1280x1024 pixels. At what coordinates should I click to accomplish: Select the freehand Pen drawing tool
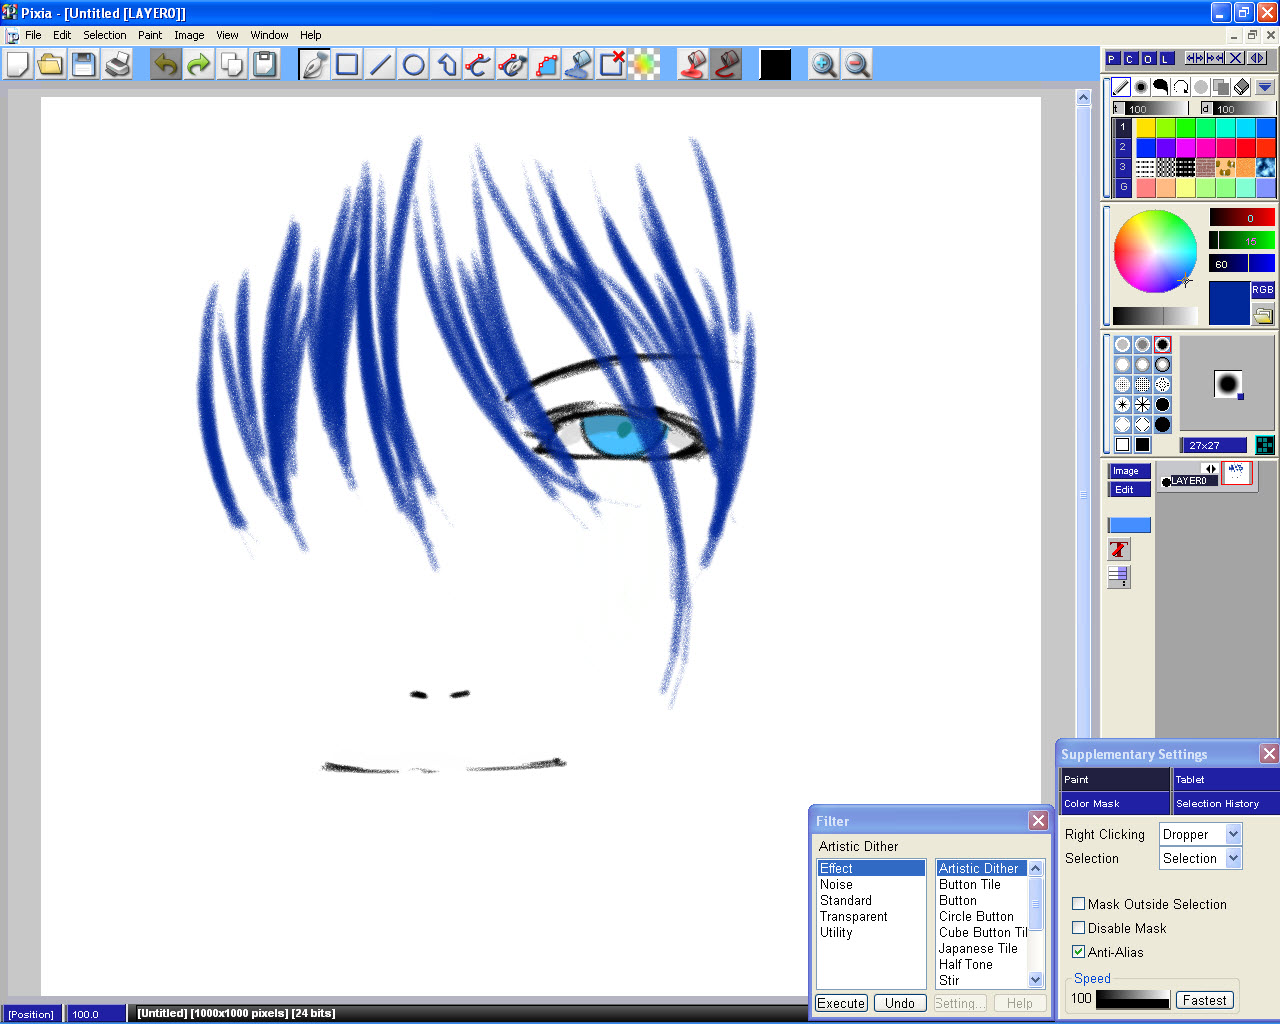click(313, 64)
